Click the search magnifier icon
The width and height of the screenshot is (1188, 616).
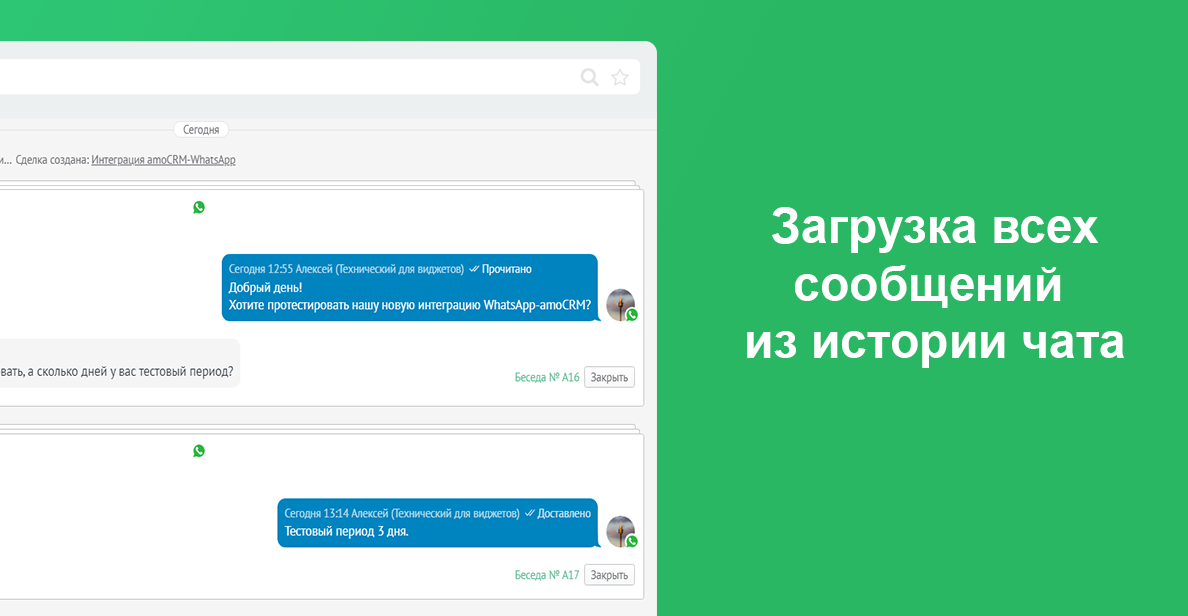point(589,77)
